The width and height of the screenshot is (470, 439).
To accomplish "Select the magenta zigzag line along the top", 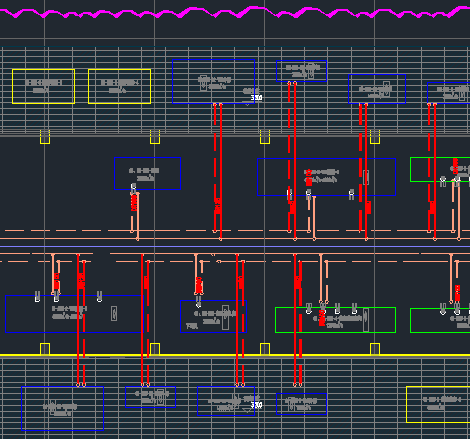I will [x=235, y=12].
